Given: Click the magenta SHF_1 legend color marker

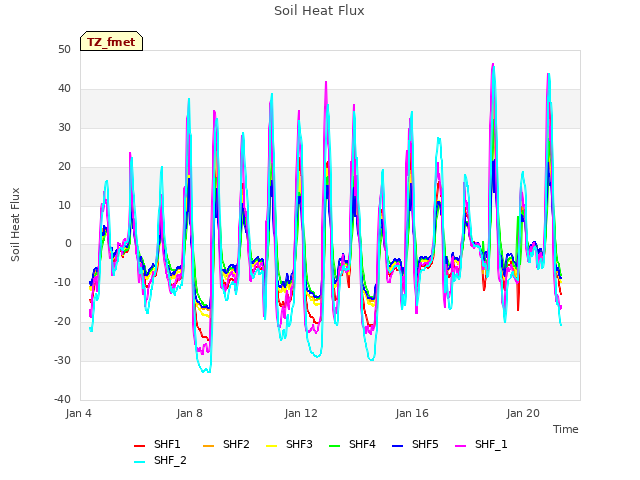Looking at the screenshot, I should click(460, 446).
